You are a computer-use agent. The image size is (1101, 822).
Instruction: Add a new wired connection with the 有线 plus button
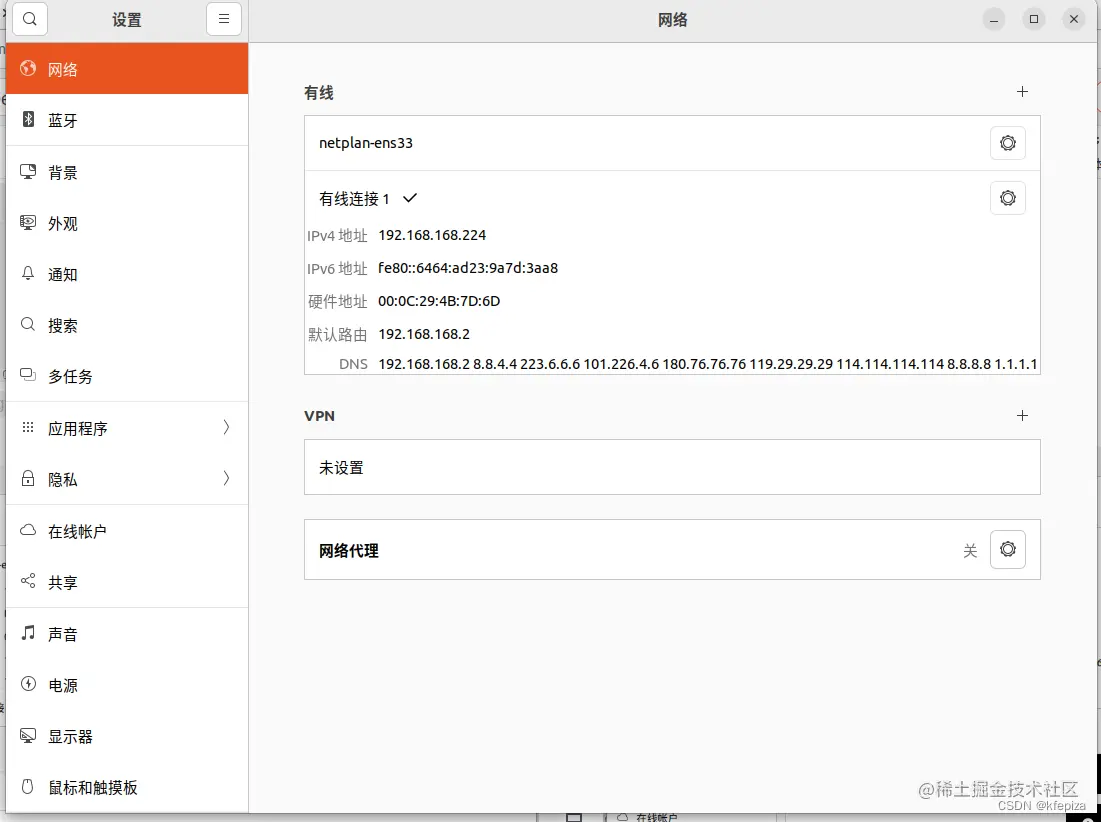tap(1022, 91)
